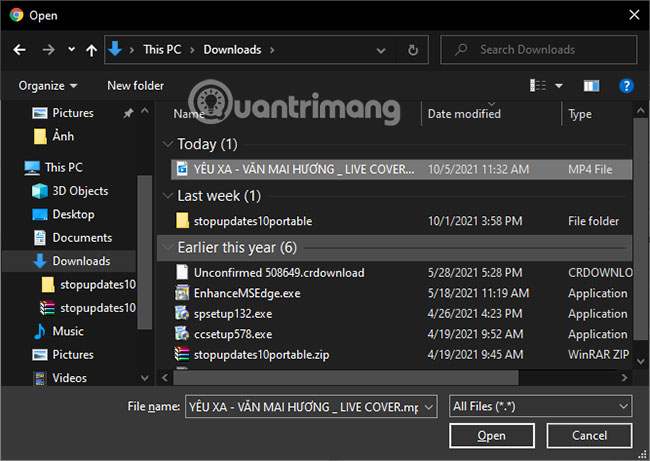This screenshot has height=461, width=650.
Task: Sort by Date modified column
Action: pos(464,114)
